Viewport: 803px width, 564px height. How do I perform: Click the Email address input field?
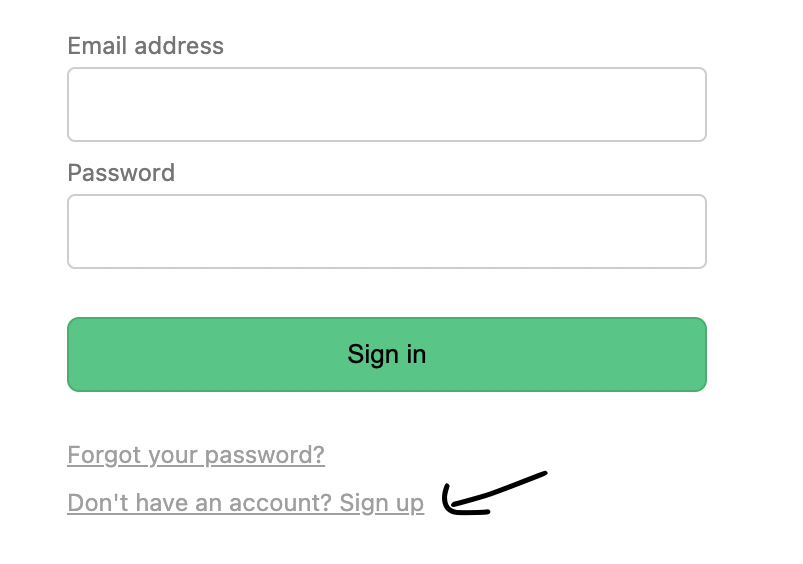(386, 104)
